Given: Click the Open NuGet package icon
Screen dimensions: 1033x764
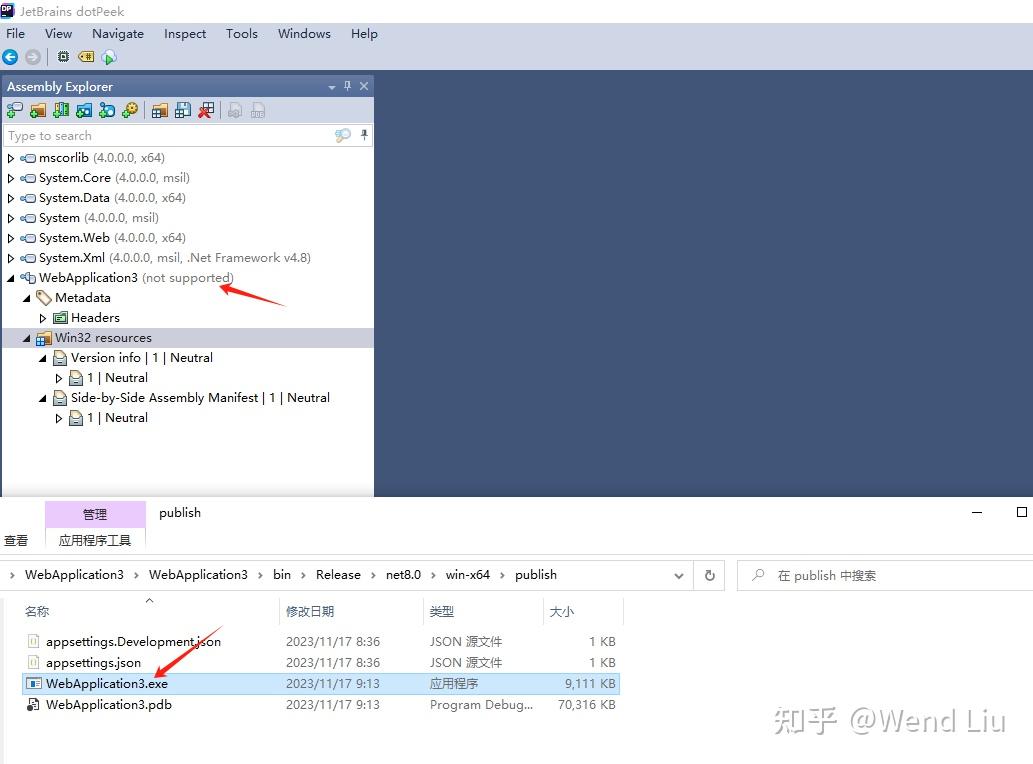Looking at the screenshot, I should (83, 110).
